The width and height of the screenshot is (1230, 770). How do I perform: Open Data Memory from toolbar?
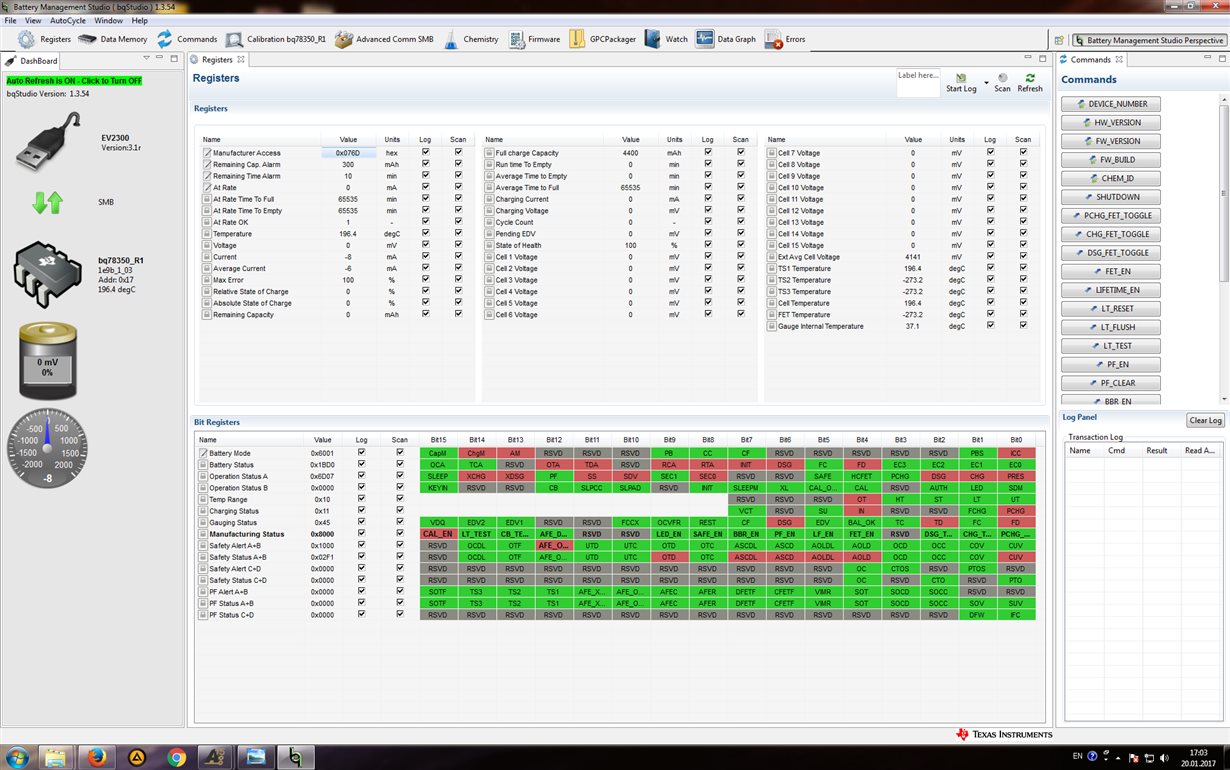[112, 39]
